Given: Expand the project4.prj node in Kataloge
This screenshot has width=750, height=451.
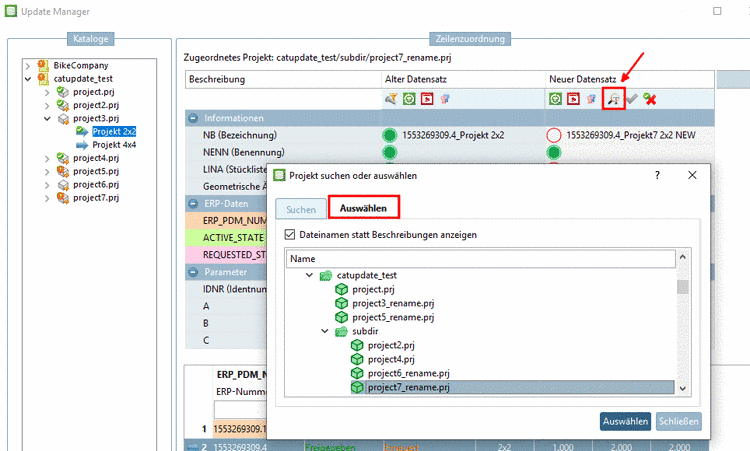Looking at the screenshot, I should click(47, 158).
